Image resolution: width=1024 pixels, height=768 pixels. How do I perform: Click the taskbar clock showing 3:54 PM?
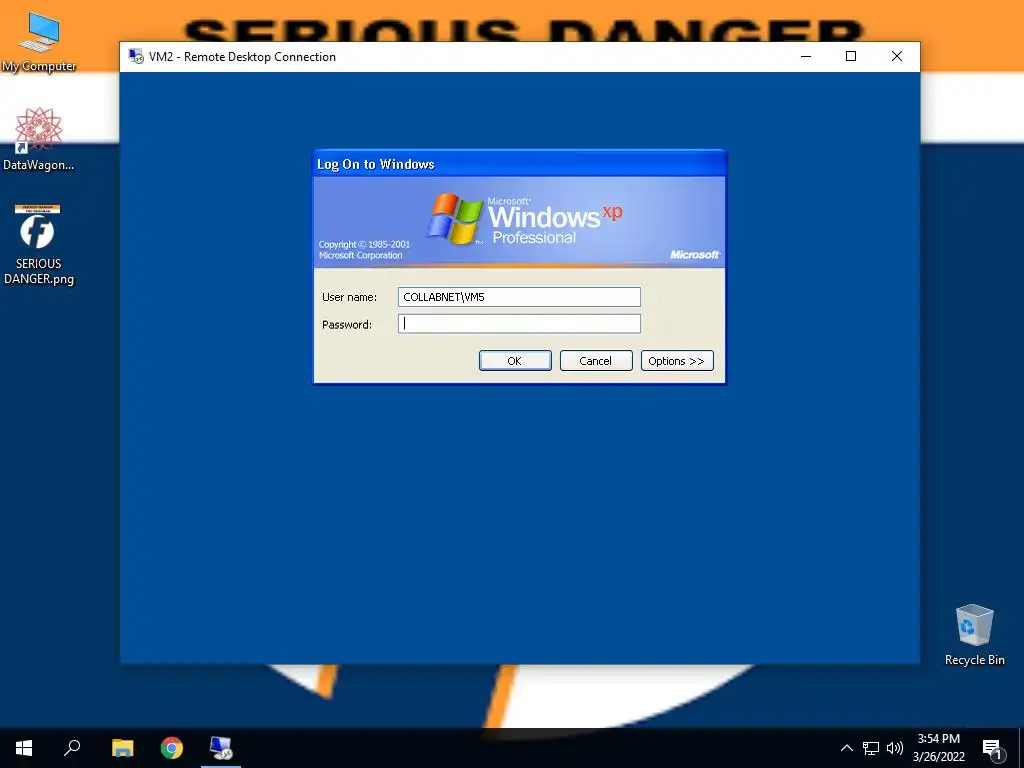[938, 748]
